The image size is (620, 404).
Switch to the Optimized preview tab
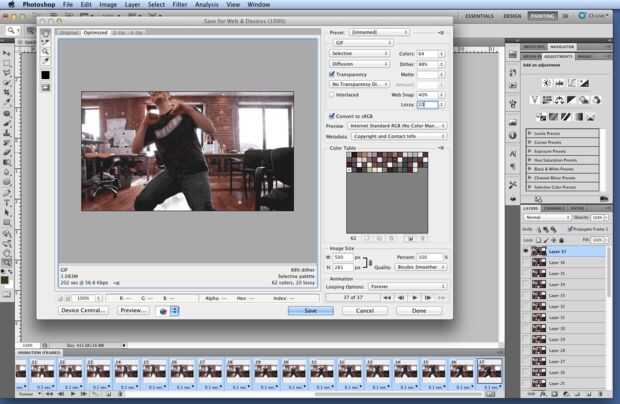[95, 32]
